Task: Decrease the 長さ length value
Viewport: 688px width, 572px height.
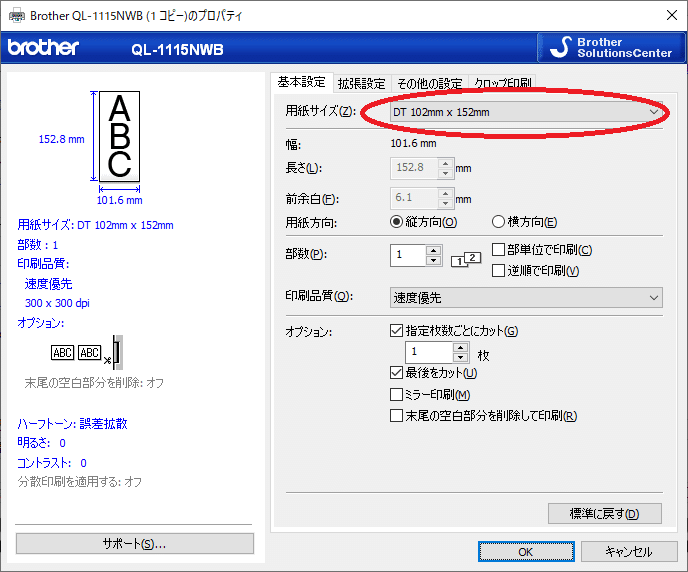Action: (x=445, y=173)
